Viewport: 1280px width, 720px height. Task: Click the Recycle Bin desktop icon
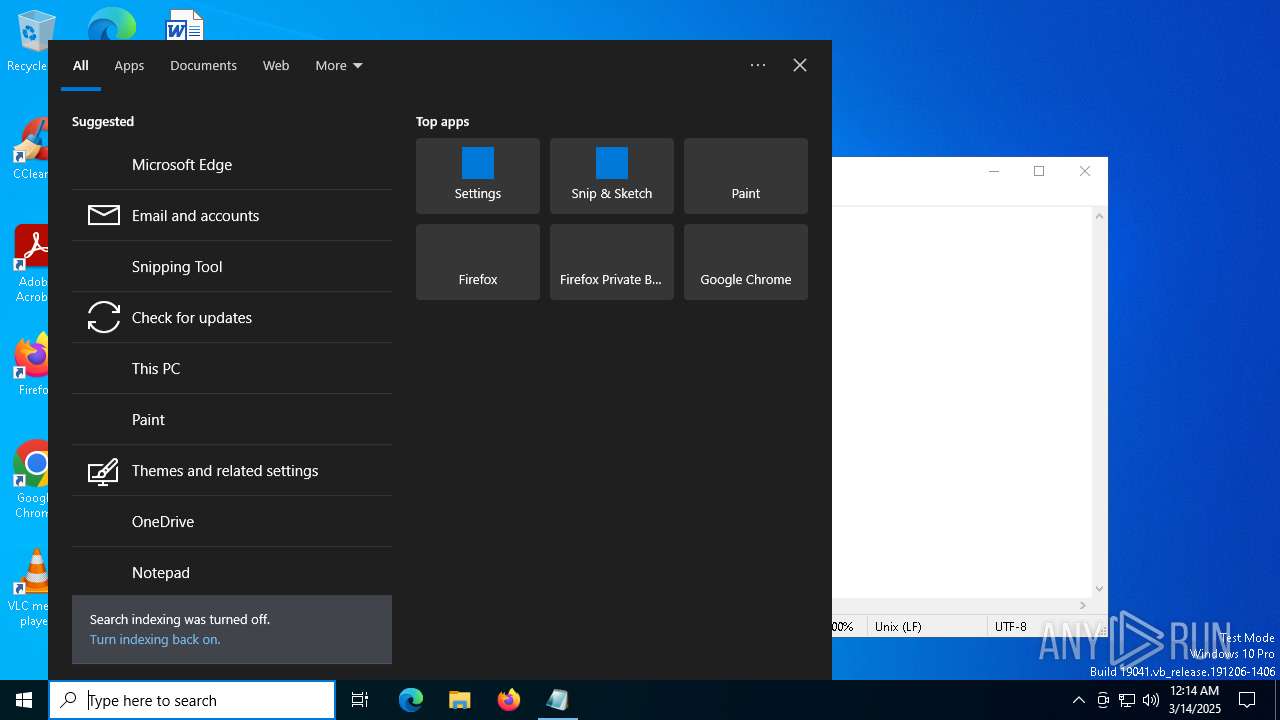[30, 40]
